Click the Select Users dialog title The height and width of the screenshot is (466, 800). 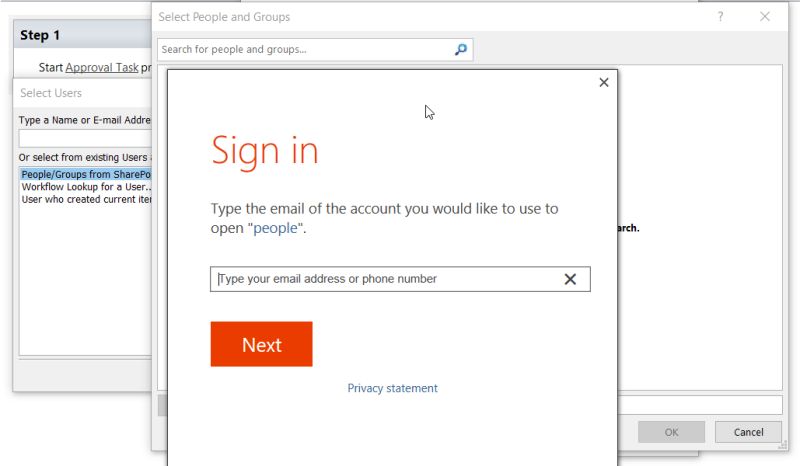pyautogui.click(x=51, y=93)
